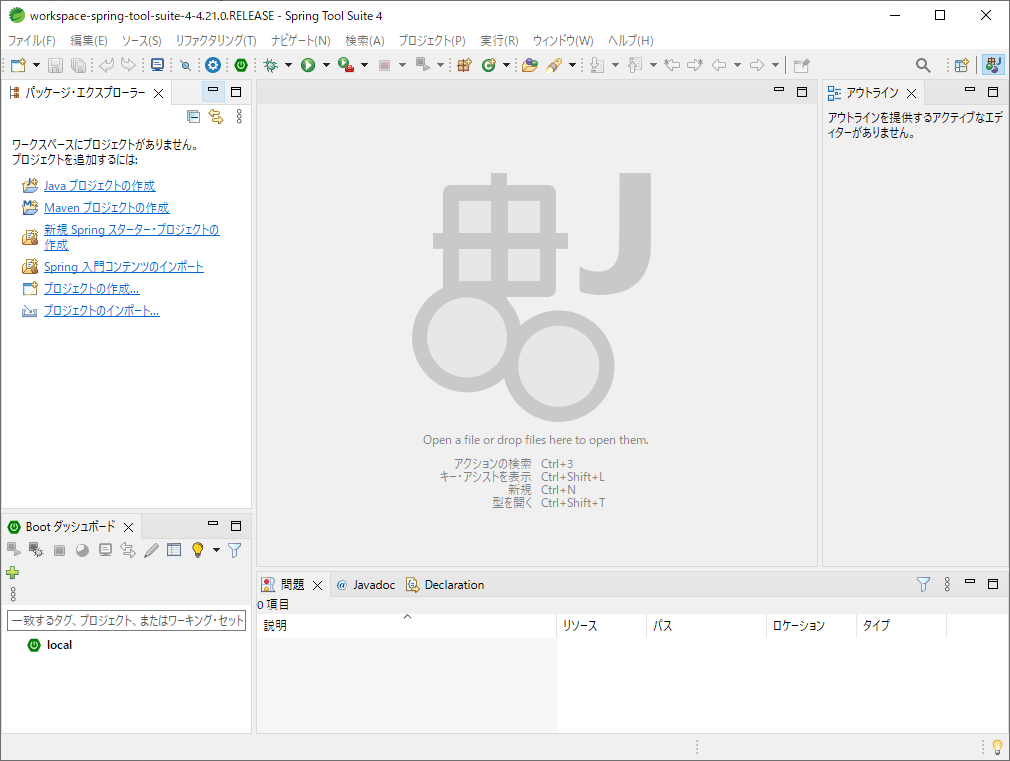Open the dropdown next to the Run button
1010x761 pixels.
tap(325, 64)
